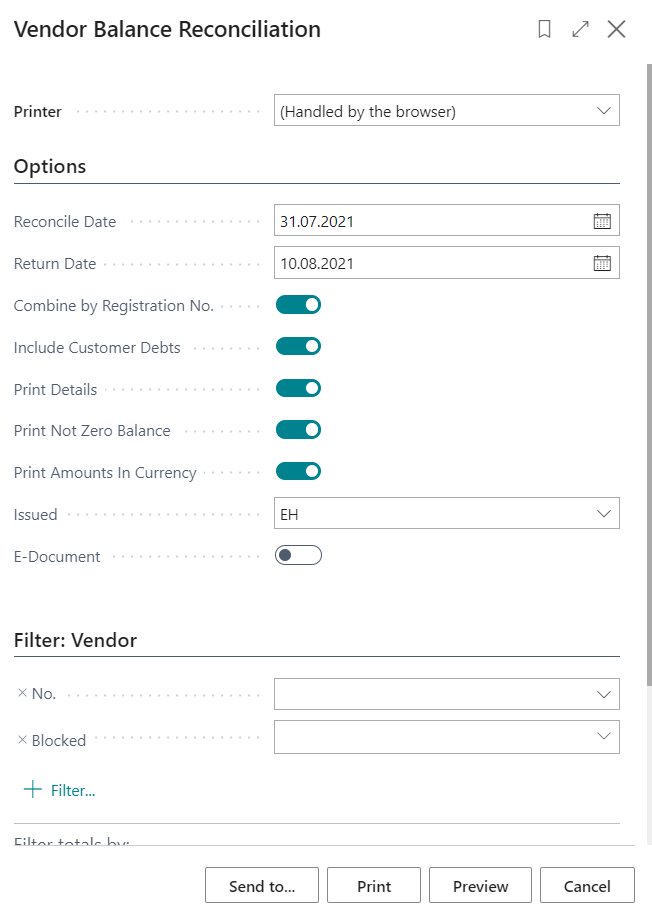Expand dialog with the maximize arrows icon
The image size is (652, 918).
click(580, 29)
